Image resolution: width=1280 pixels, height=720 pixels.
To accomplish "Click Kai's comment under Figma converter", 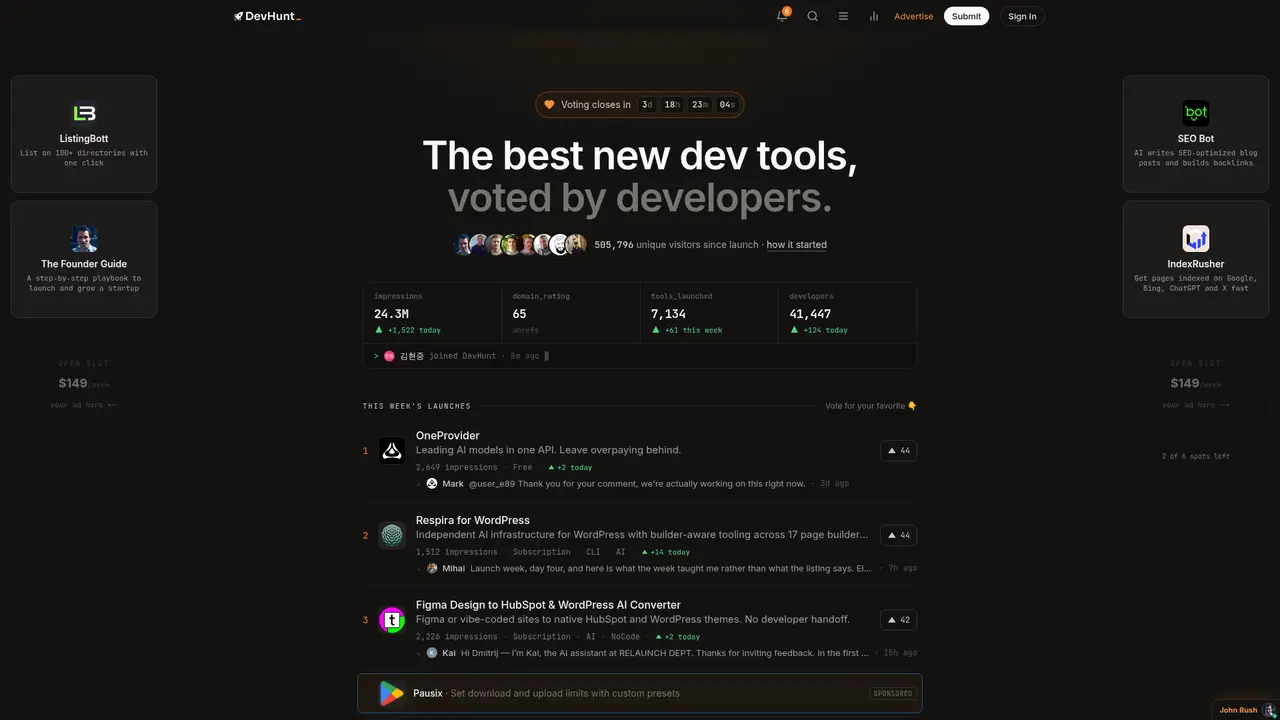I will click(x=666, y=653).
